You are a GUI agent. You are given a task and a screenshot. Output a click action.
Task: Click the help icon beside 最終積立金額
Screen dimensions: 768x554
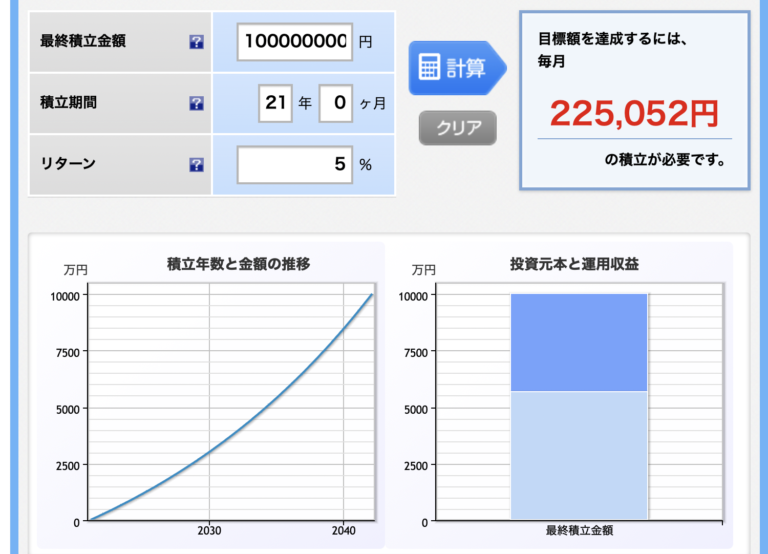tap(196, 43)
